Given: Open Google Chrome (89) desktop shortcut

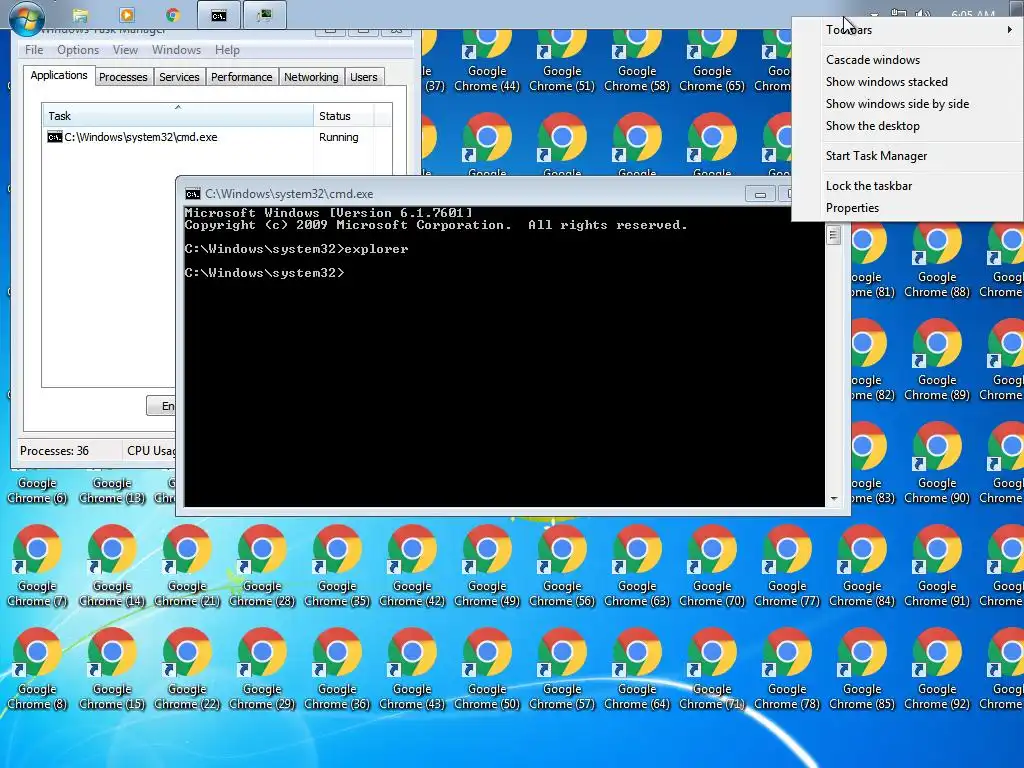Looking at the screenshot, I should [937, 360].
